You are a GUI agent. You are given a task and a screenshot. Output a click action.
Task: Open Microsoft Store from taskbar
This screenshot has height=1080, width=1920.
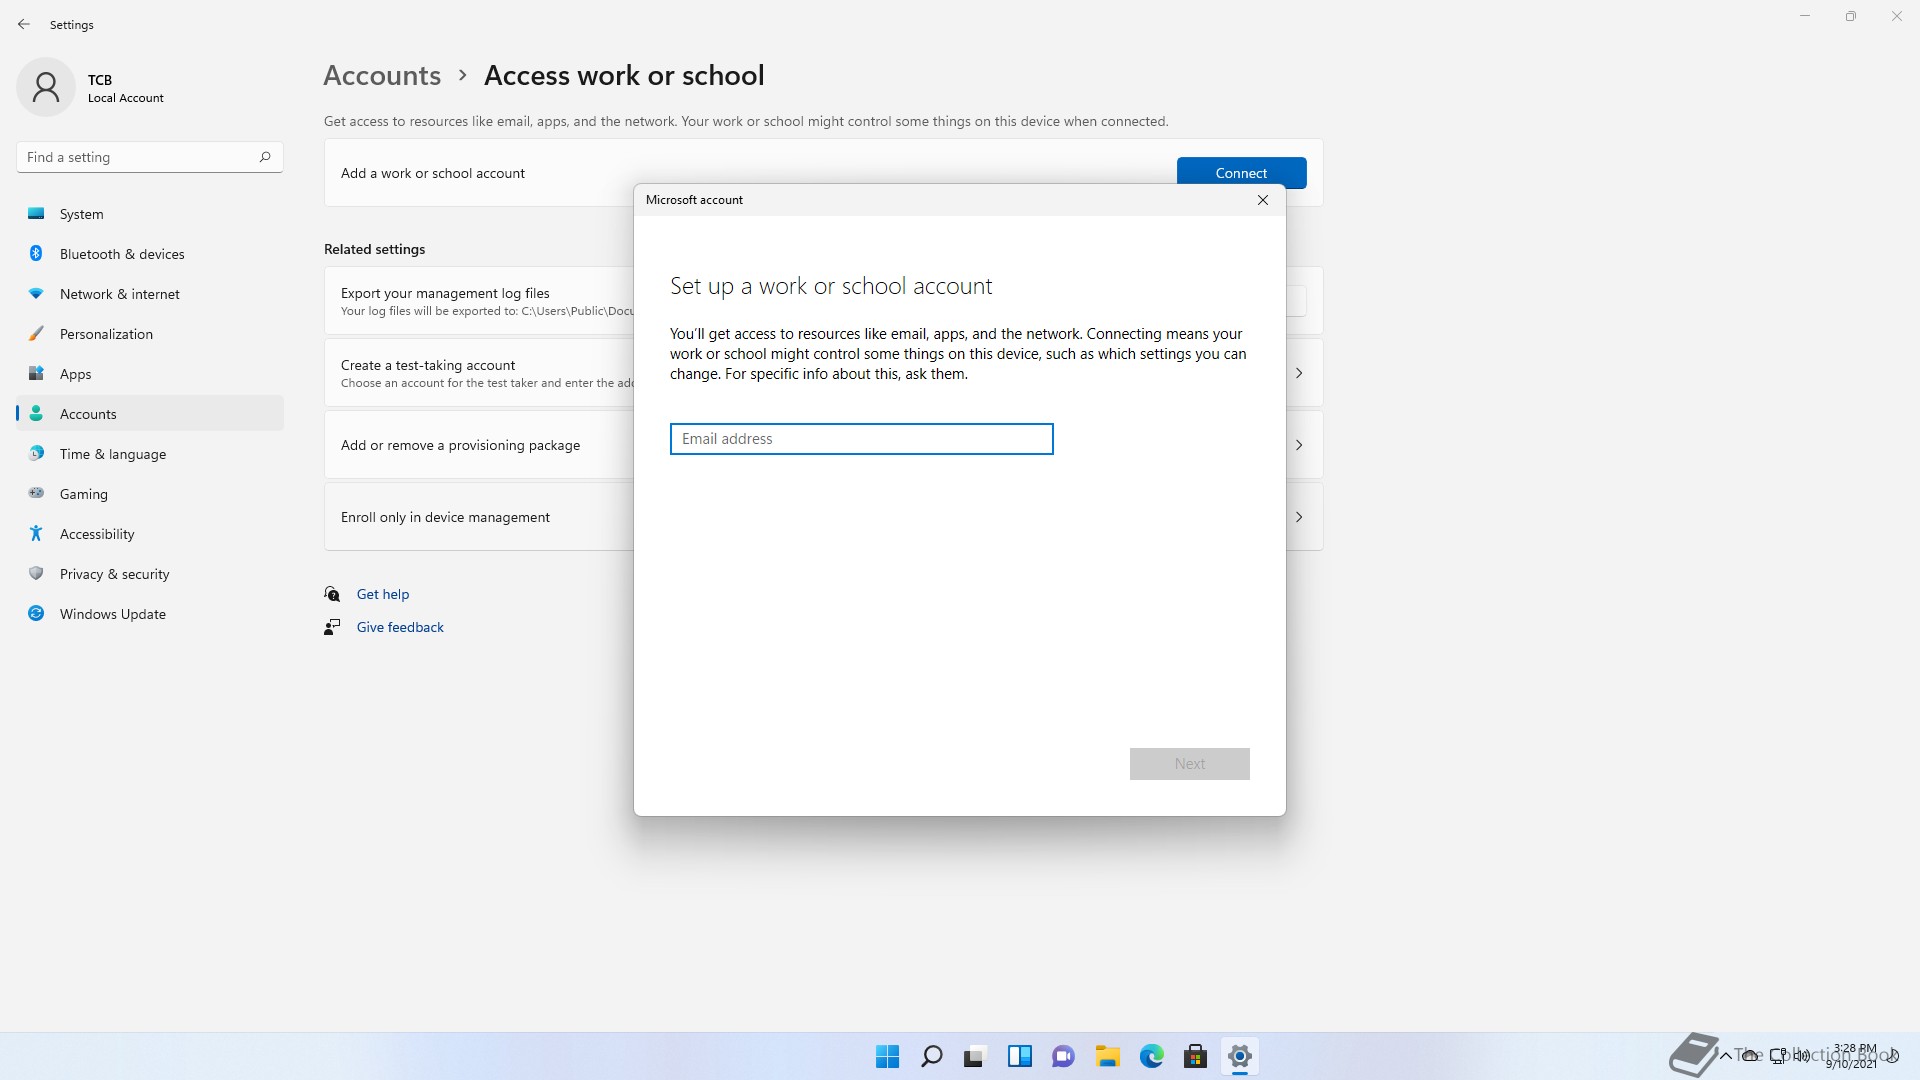[1195, 1056]
